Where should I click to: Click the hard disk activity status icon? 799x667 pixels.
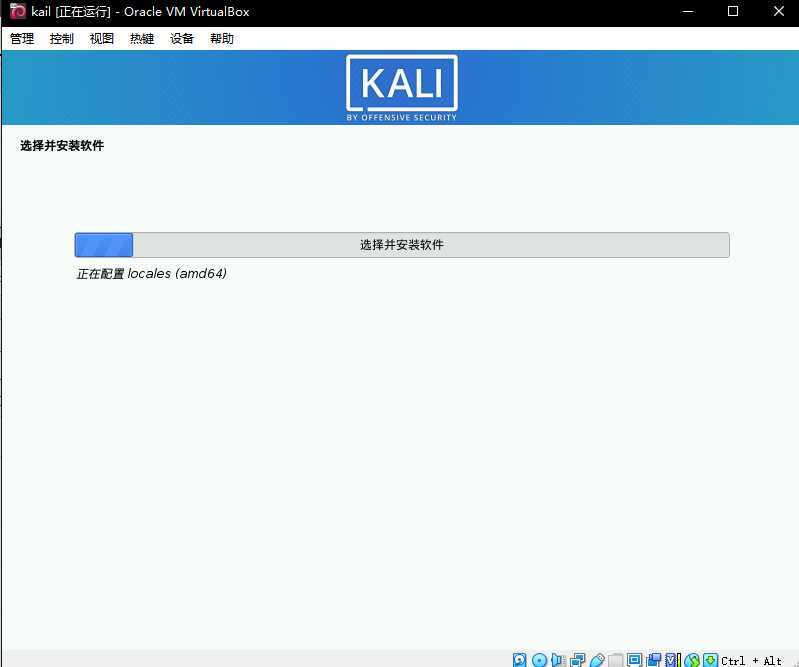[x=519, y=660]
